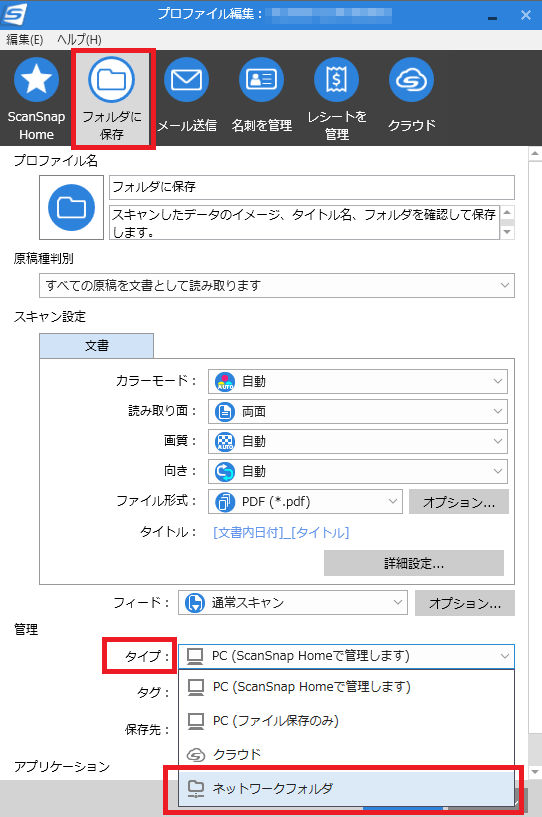Click the 向き auto rotation icon
This screenshot has height=817, width=542.
225,472
